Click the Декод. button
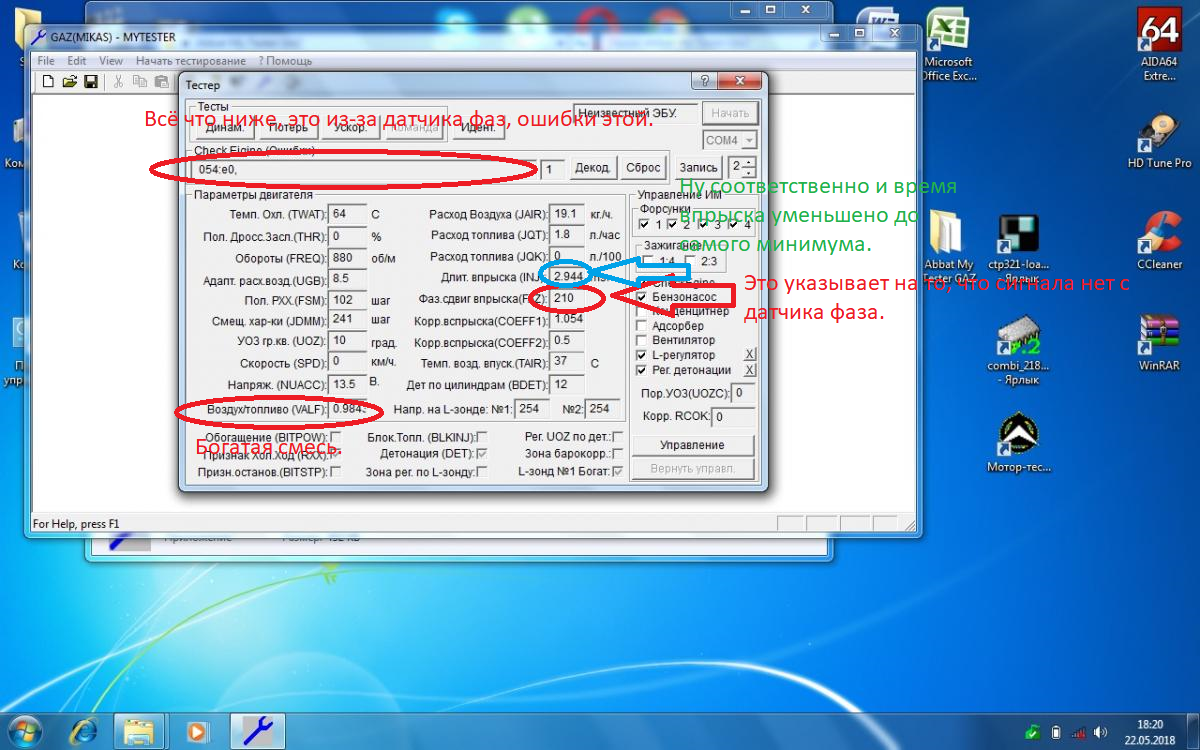 click(593, 168)
